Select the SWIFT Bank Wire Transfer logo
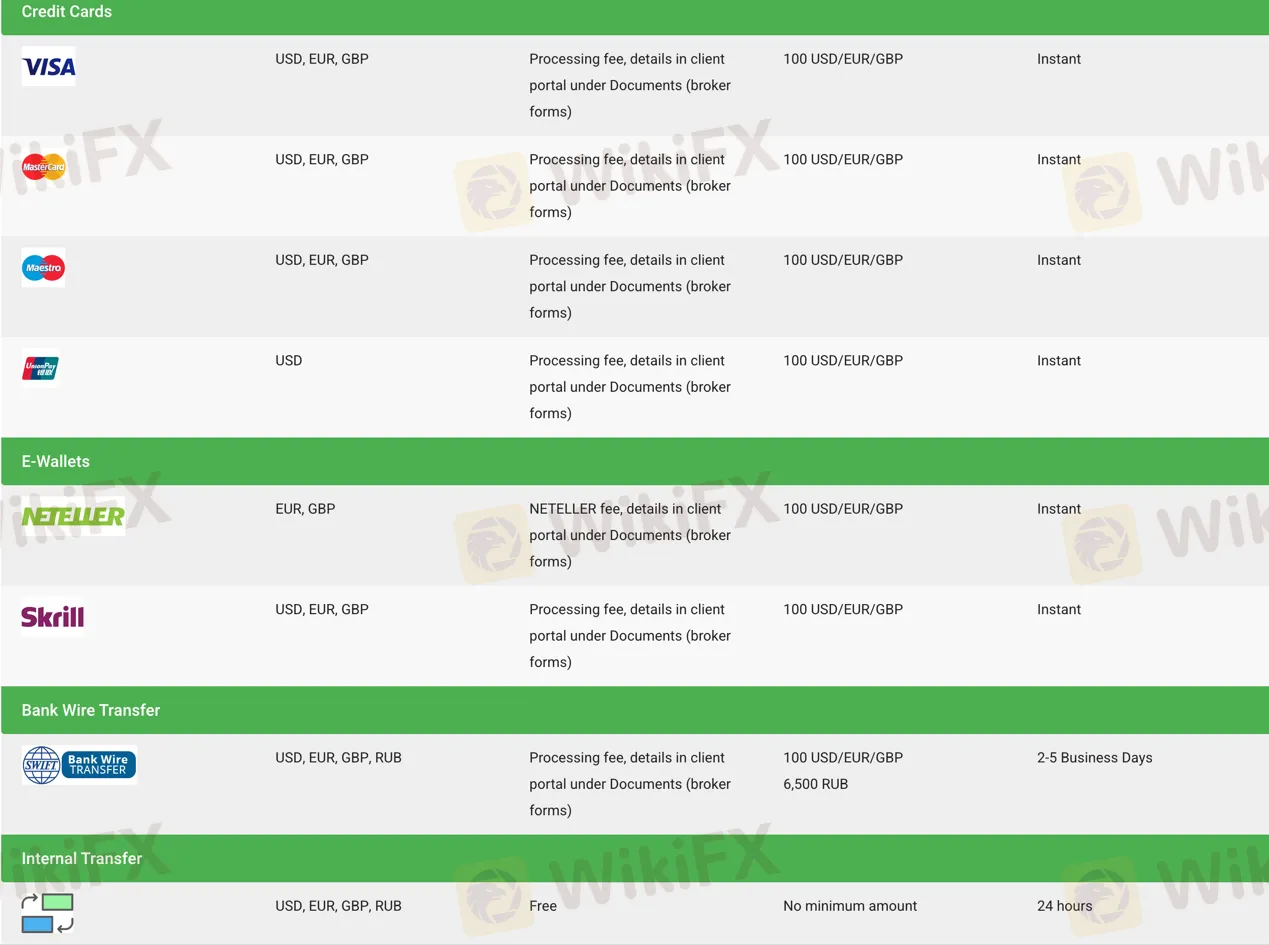The height and width of the screenshot is (945, 1269). [x=79, y=765]
